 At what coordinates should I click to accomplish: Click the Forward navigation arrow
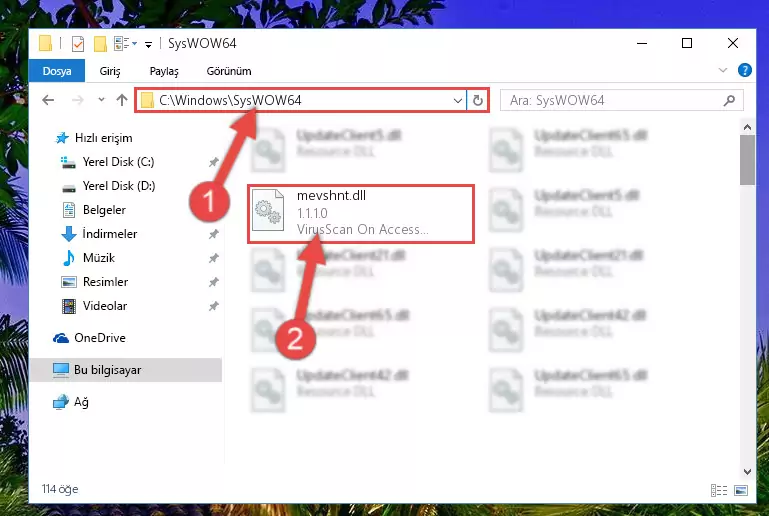tap(77, 100)
